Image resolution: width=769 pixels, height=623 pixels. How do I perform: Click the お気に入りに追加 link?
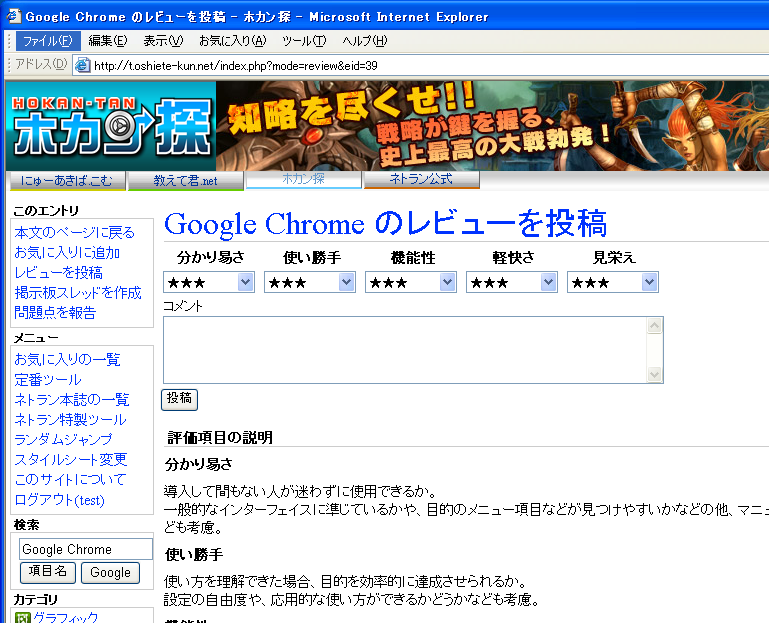coord(67,253)
